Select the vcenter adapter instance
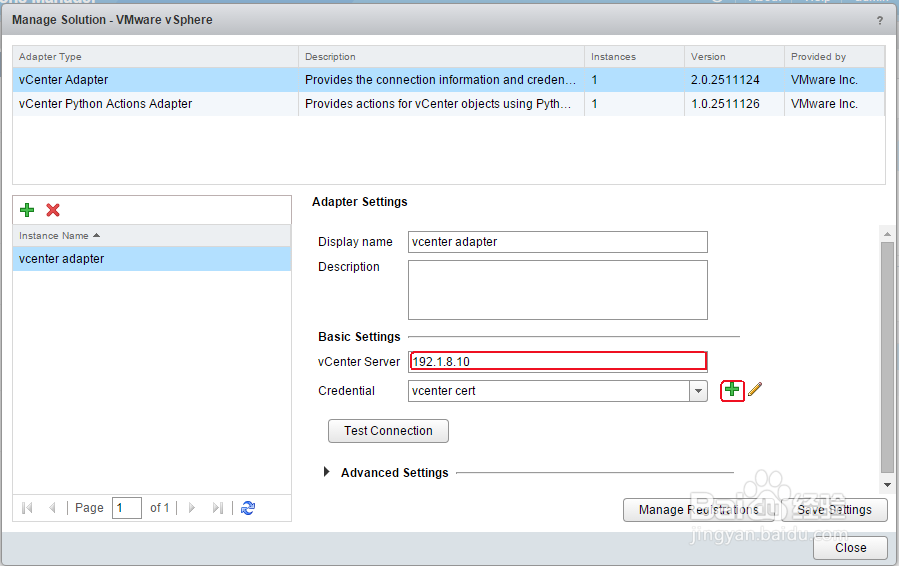Viewport: 899px width, 566px height. click(152, 259)
